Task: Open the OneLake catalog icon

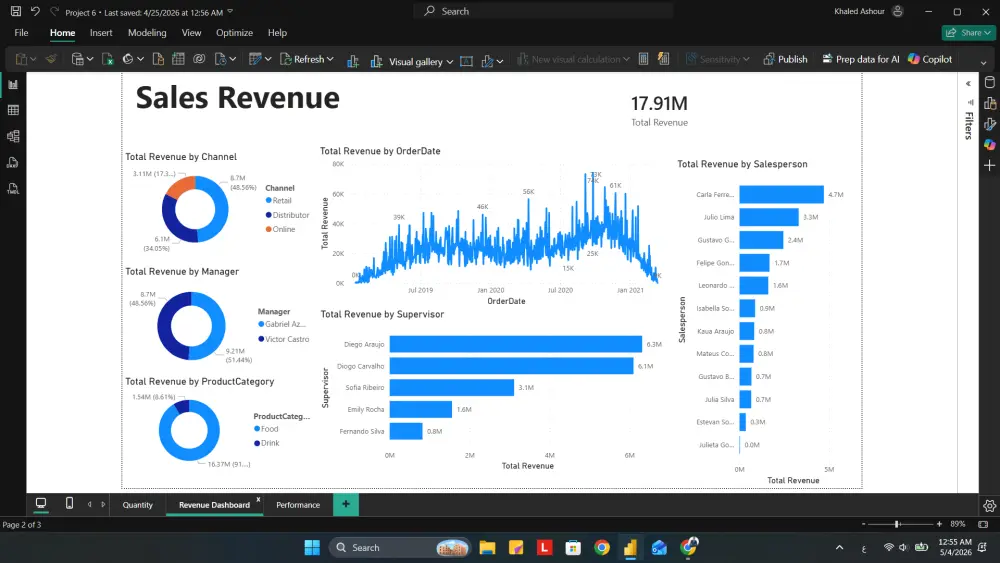Action: click(128, 59)
